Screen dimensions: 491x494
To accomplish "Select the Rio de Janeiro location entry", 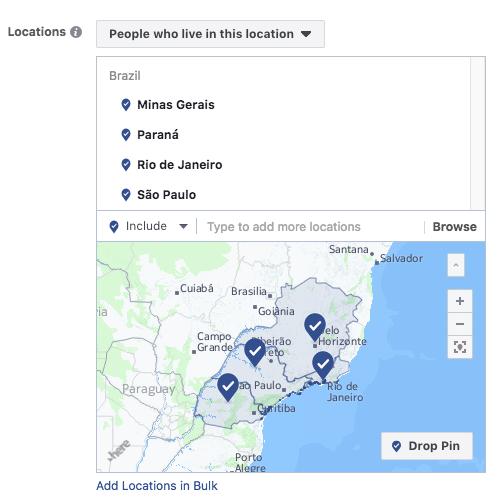I will click(180, 165).
